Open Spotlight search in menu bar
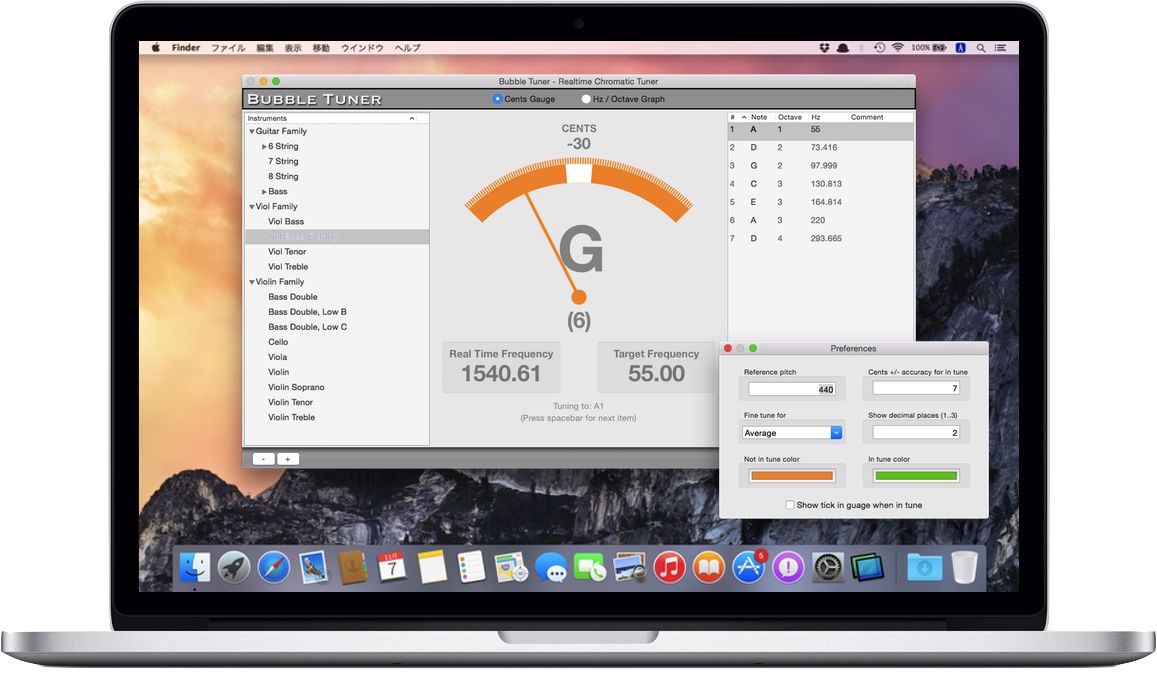Screen dimensions: 1157x677 (981, 48)
